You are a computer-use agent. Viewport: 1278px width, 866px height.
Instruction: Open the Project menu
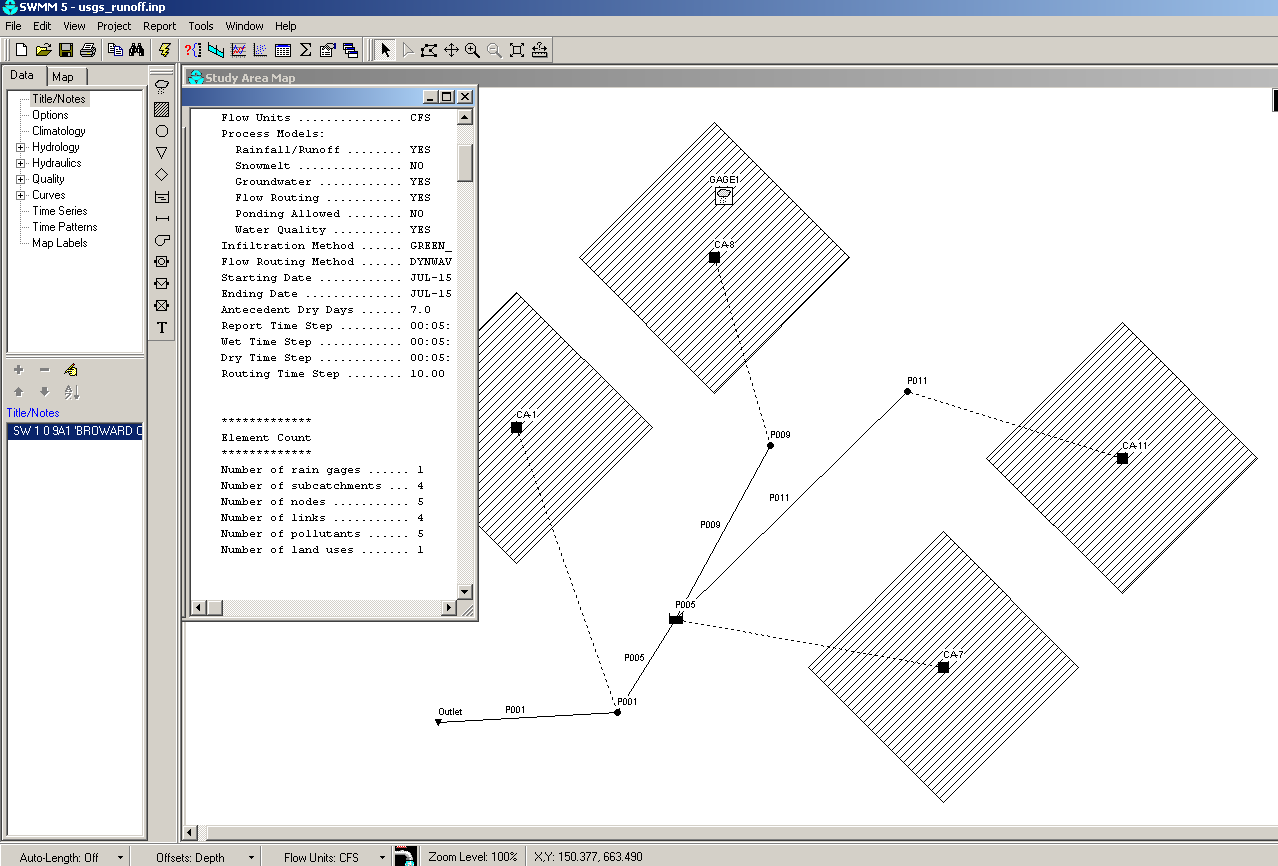pos(114,26)
